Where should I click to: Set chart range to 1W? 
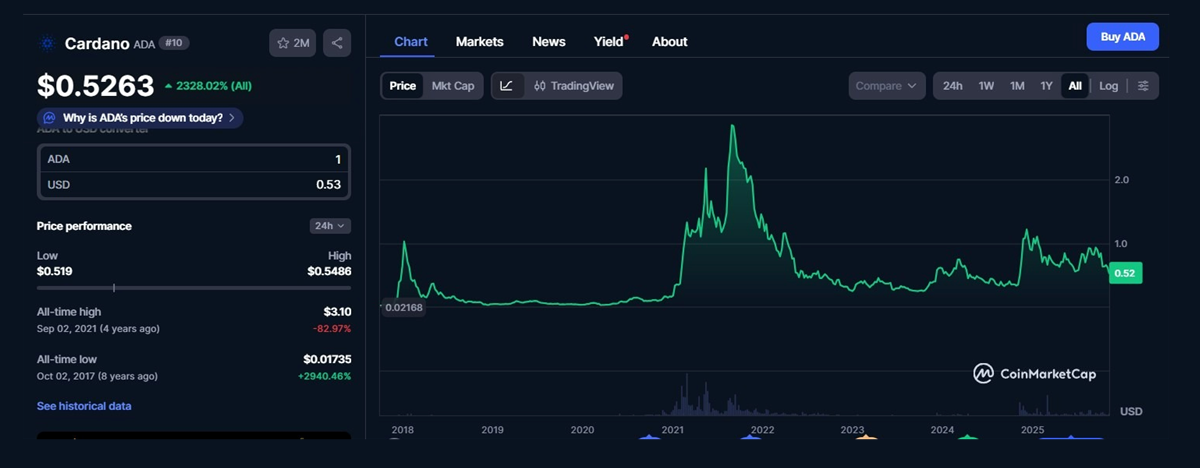point(986,86)
